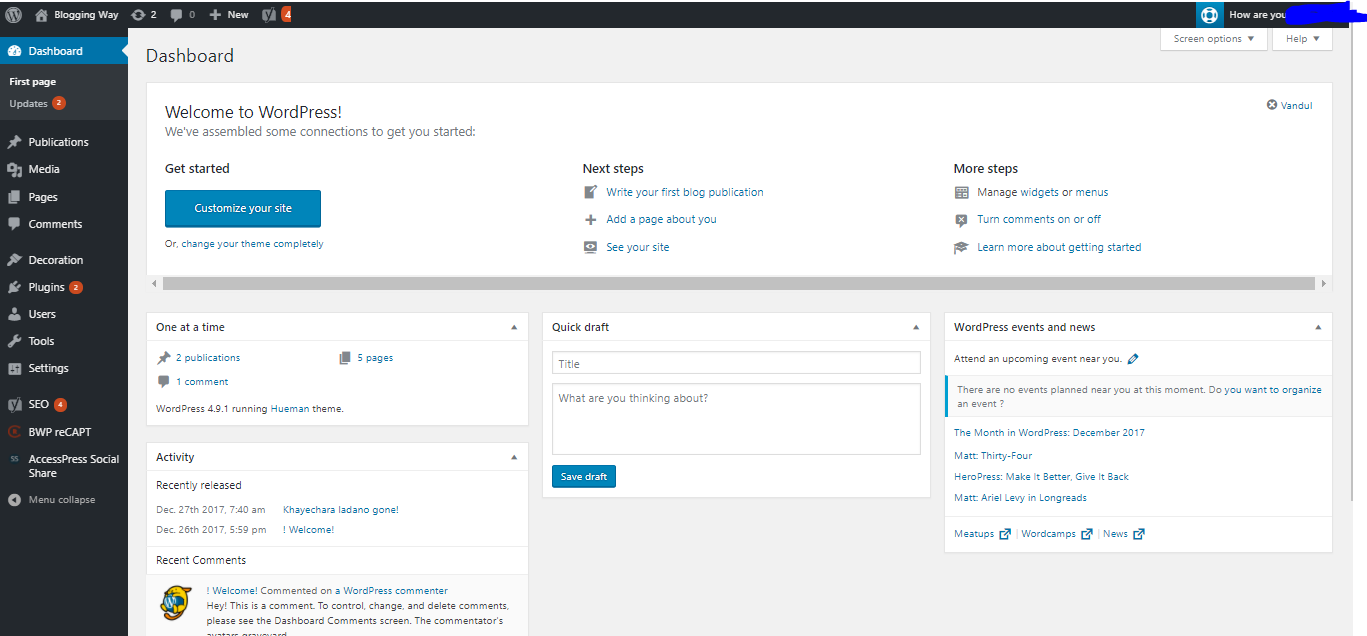Click the Publications pushpin icon in sidebar
The image size is (1367, 636).
tap(14, 142)
